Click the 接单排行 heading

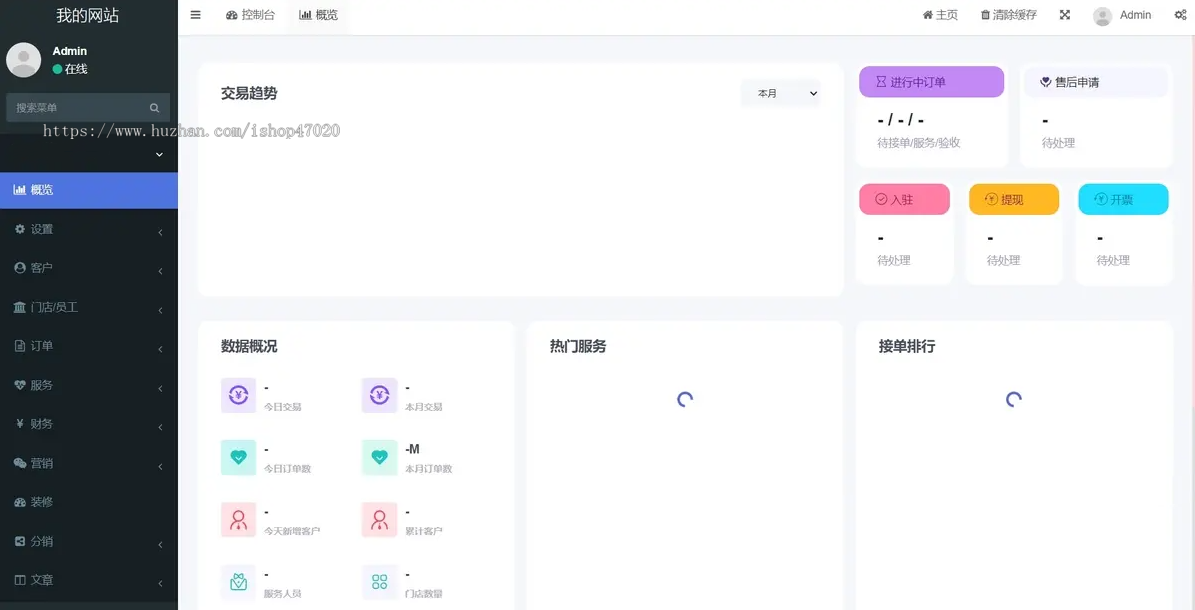pyautogui.click(x=907, y=346)
